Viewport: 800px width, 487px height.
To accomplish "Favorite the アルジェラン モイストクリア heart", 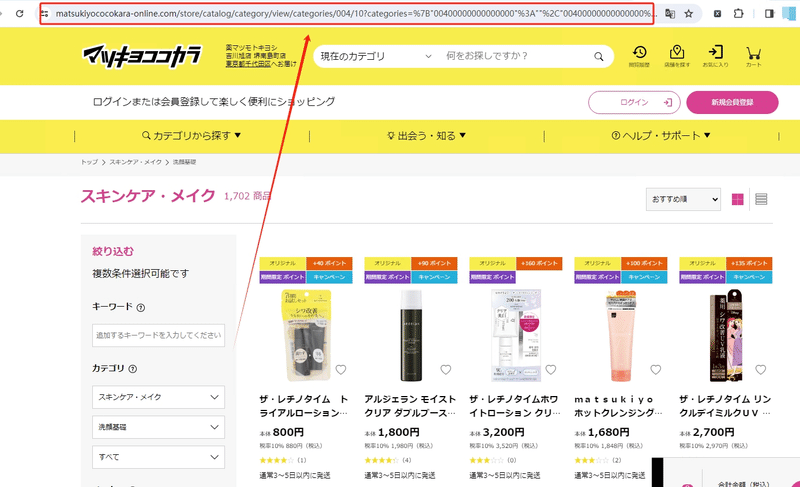I will click(x=446, y=370).
